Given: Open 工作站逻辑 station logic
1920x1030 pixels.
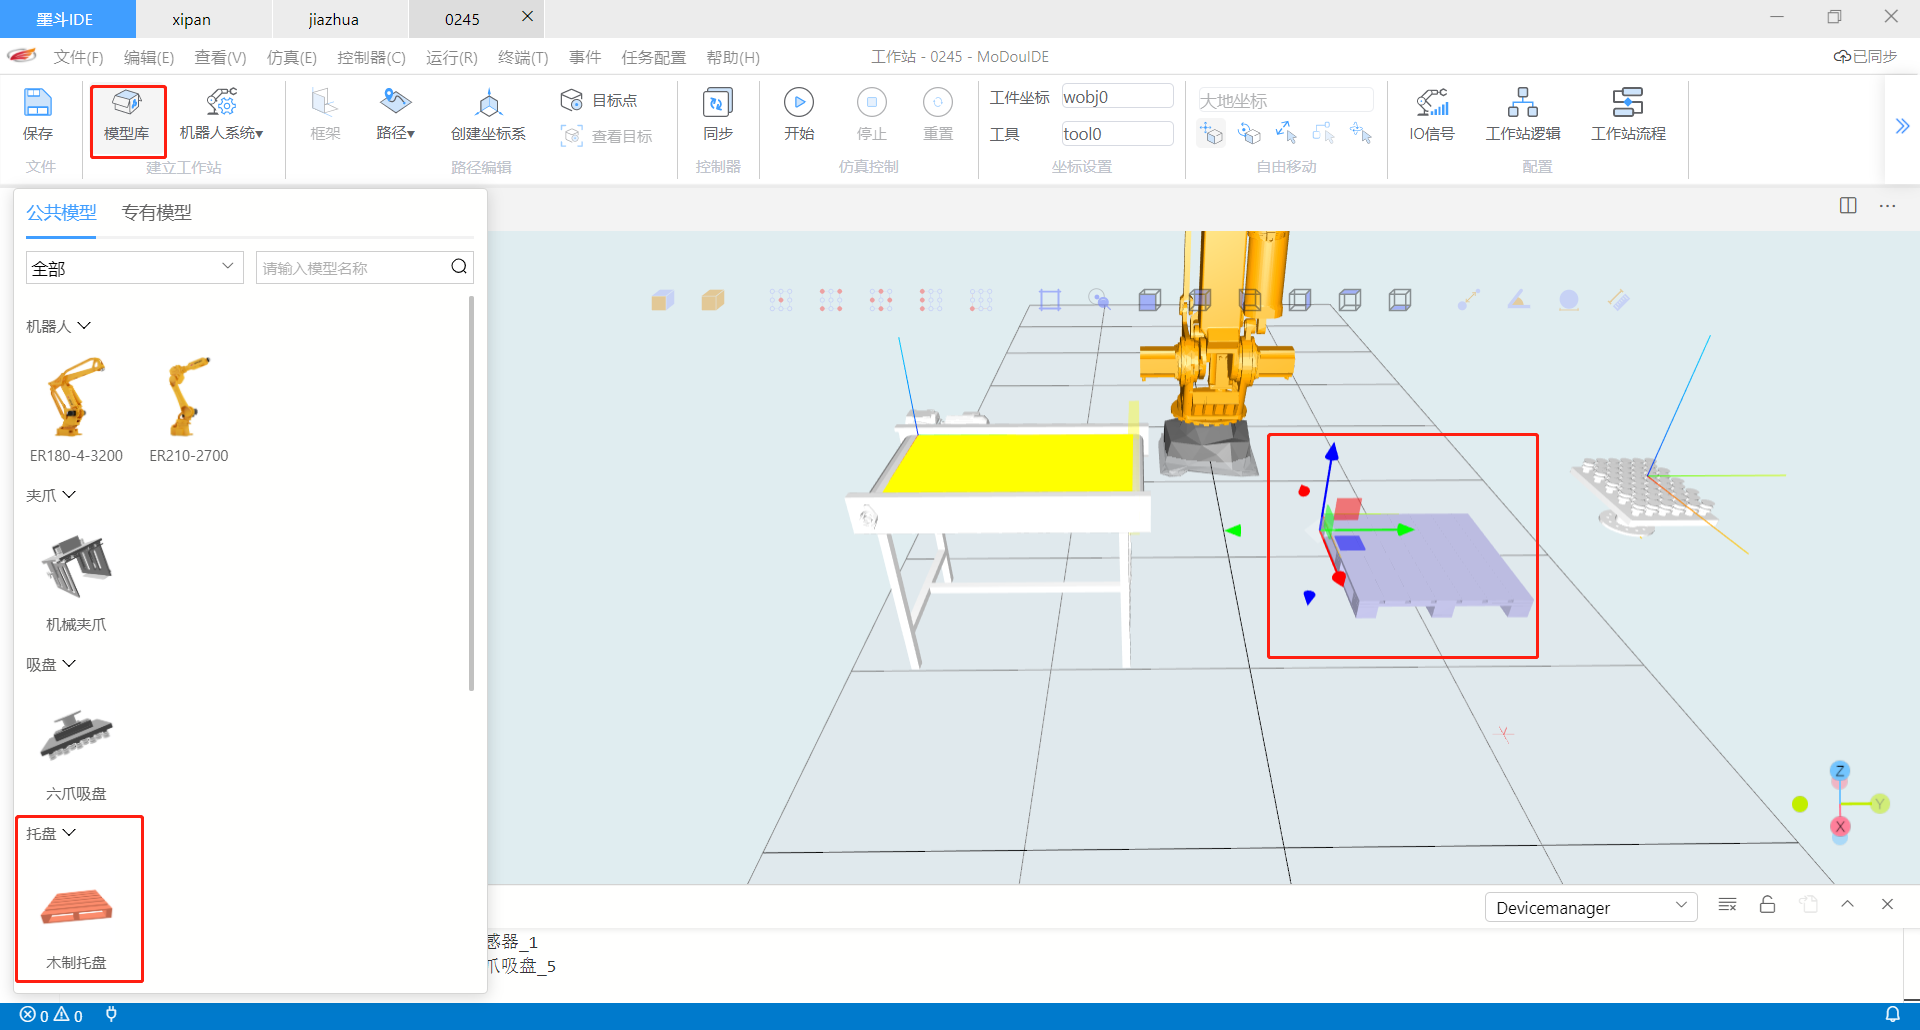Looking at the screenshot, I should click(x=1522, y=103).
